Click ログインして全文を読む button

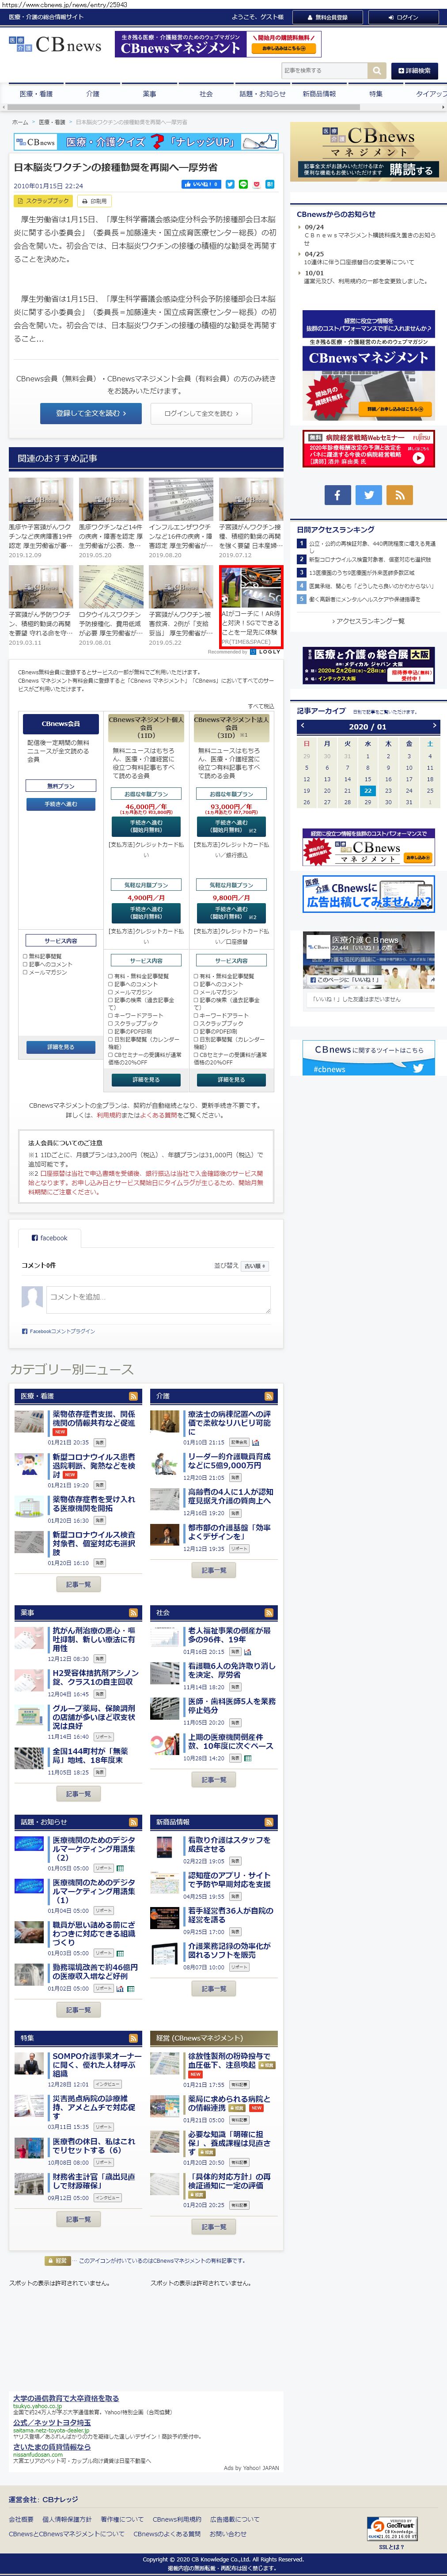click(202, 413)
